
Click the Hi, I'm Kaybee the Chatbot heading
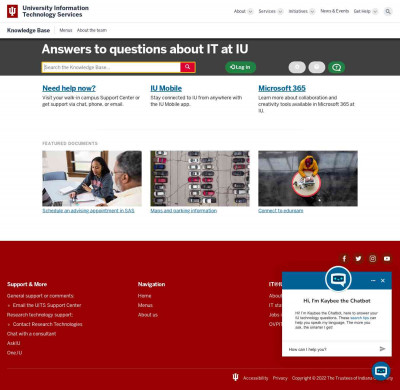pos(337,301)
